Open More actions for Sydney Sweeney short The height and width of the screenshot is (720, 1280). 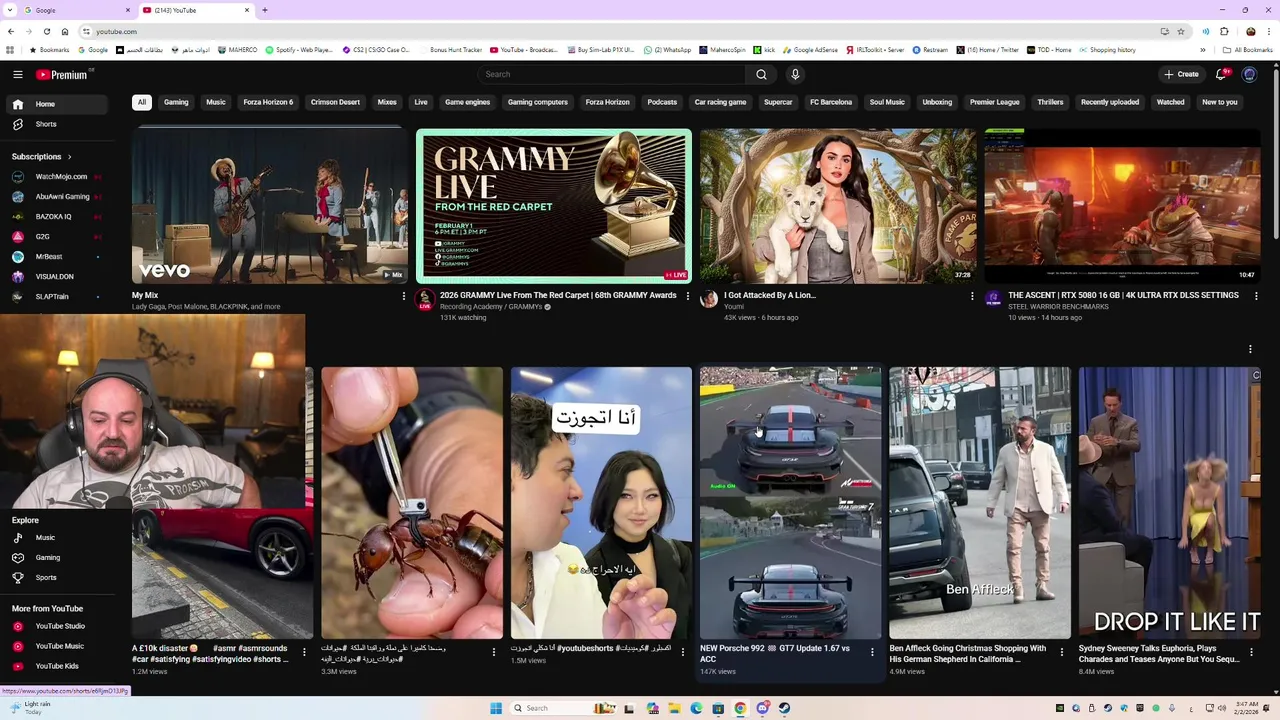coord(1250,652)
